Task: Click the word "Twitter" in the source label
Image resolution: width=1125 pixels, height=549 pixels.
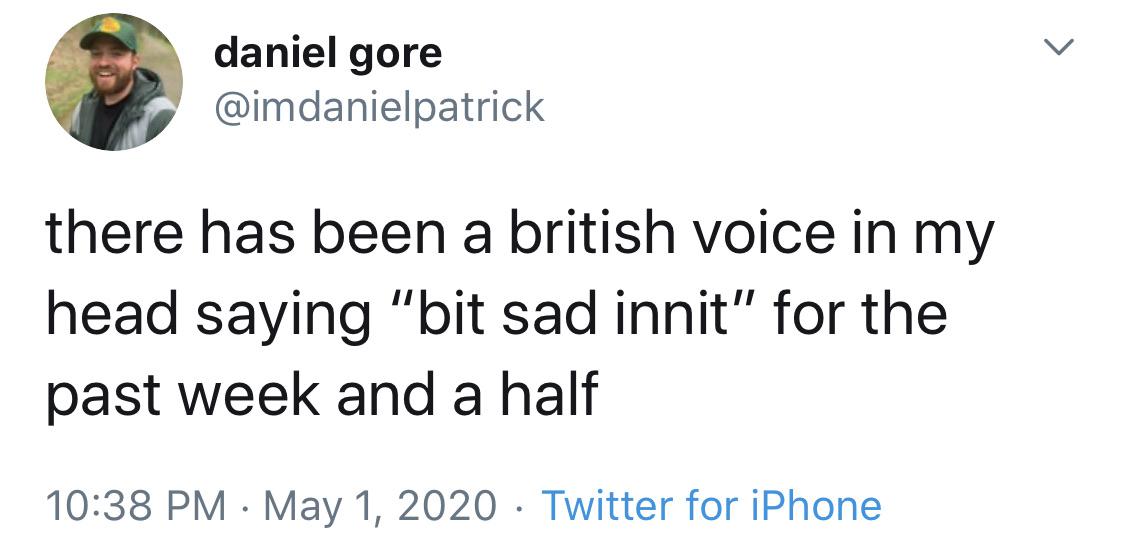Action: 605,505
